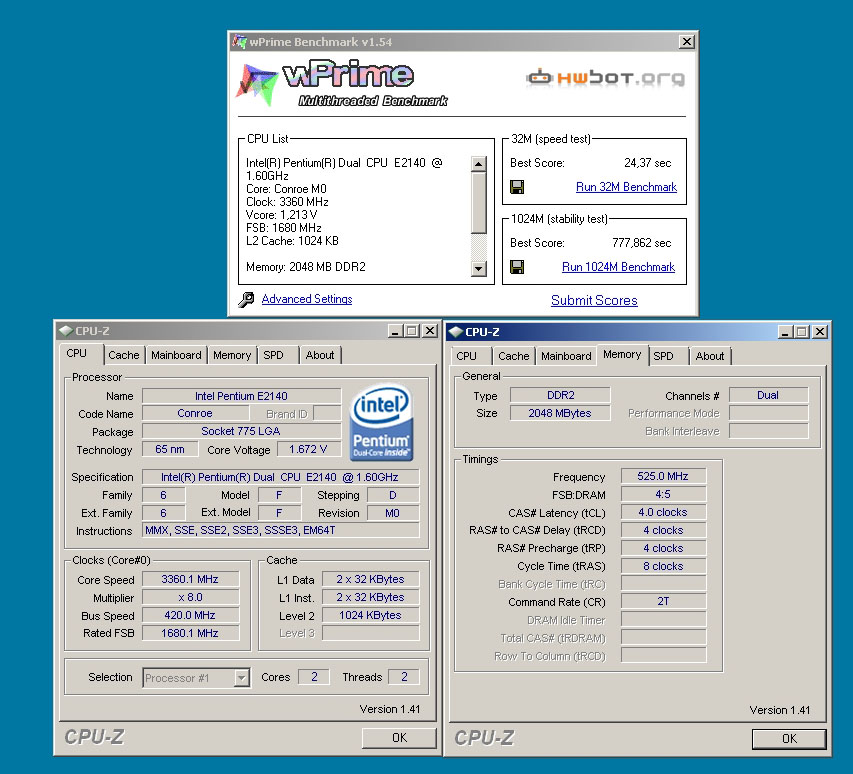Screen dimensions: 853x774
Task: Click Command Rate value '2T'
Action: coord(663,602)
